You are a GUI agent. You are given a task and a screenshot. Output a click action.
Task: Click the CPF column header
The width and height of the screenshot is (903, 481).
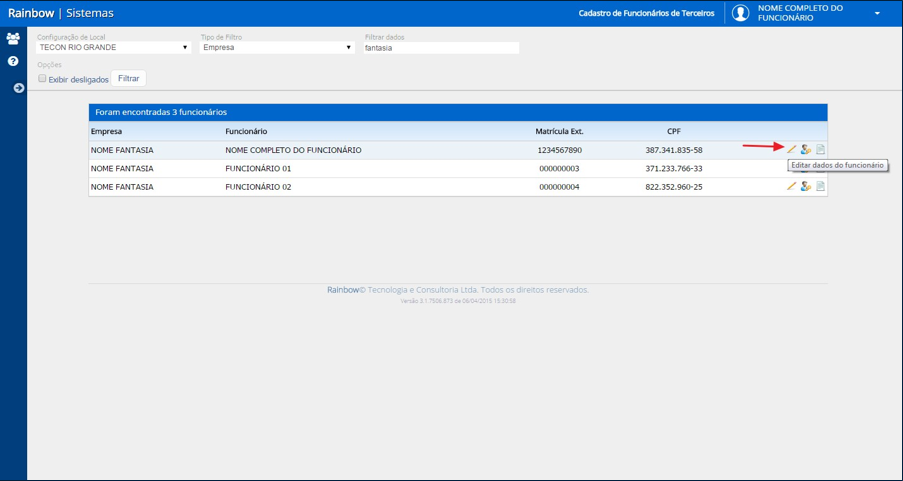point(674,131)
